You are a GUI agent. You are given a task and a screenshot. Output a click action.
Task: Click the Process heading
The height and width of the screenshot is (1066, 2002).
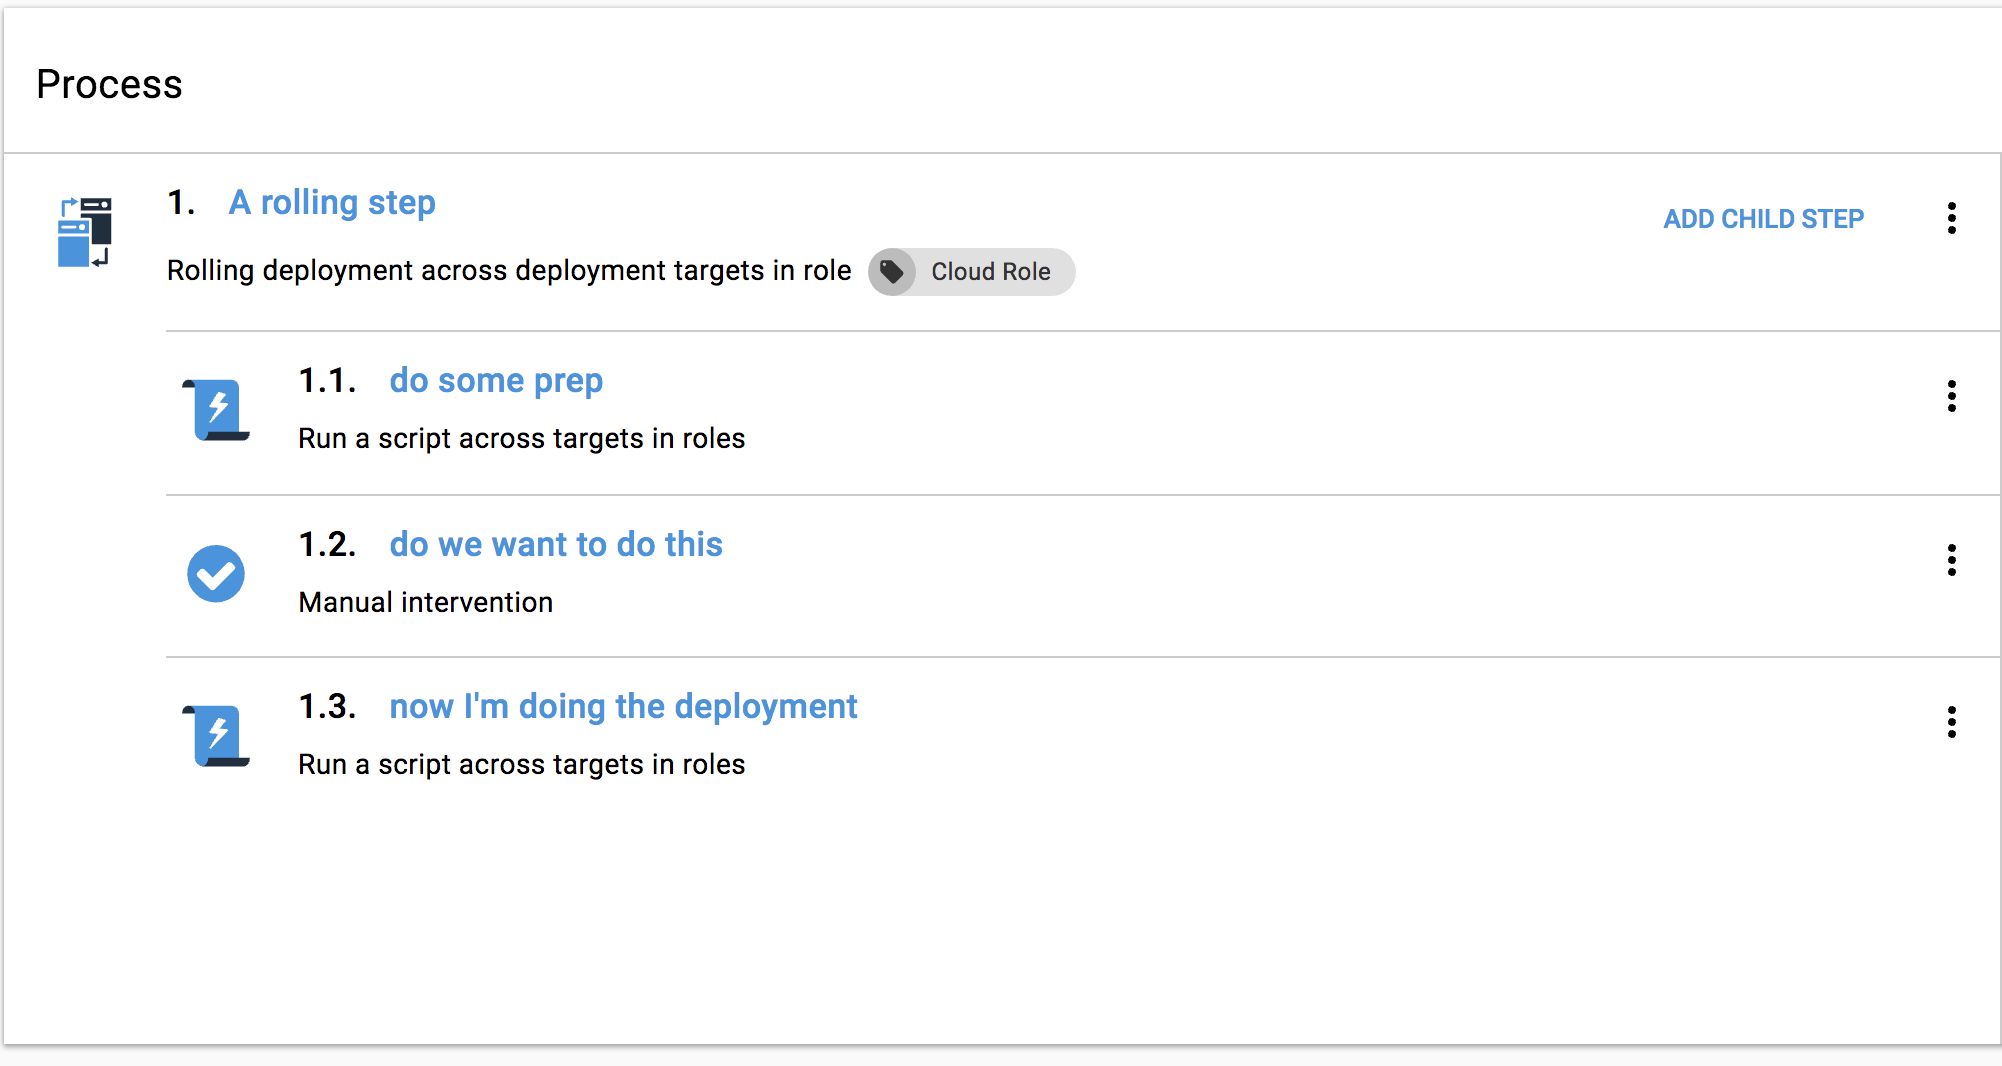click(x=109, y=84)
